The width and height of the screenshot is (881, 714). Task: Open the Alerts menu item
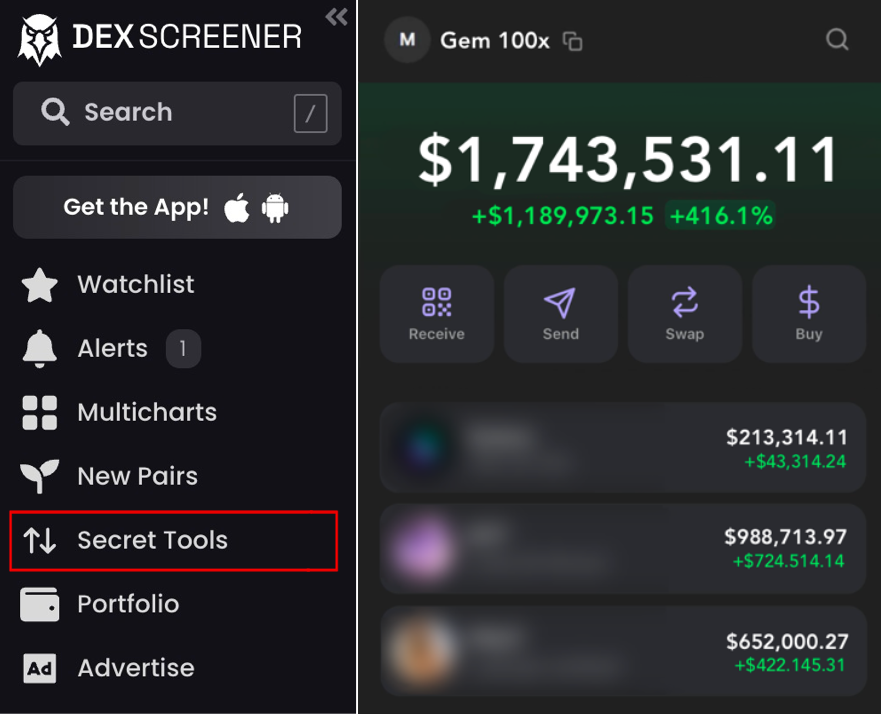tap(111, 348)
